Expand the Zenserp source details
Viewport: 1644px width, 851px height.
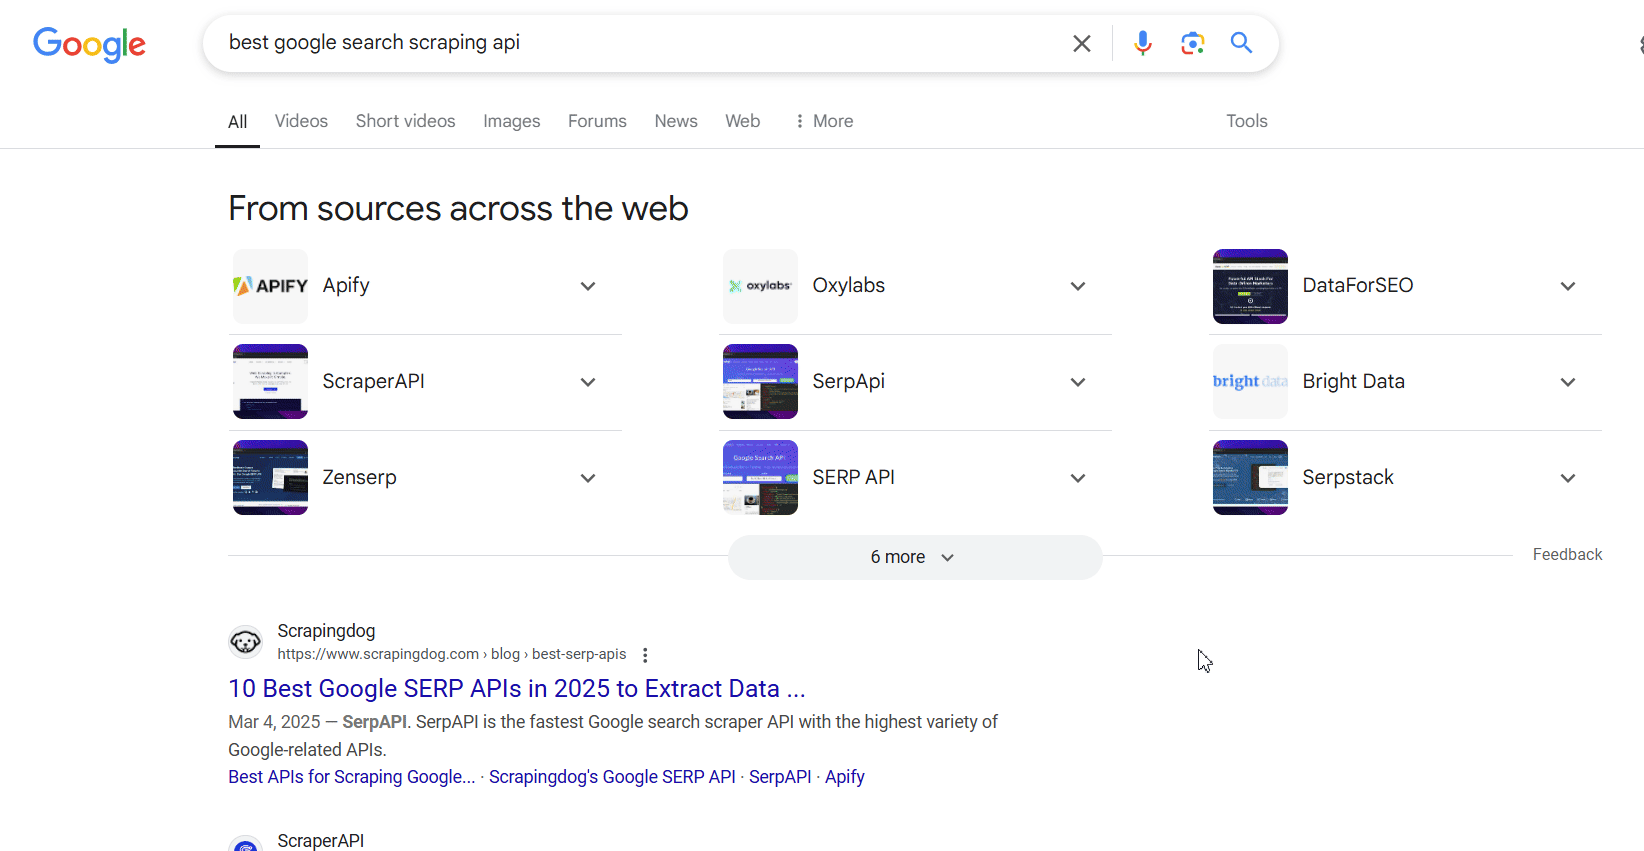coord(587,478)
